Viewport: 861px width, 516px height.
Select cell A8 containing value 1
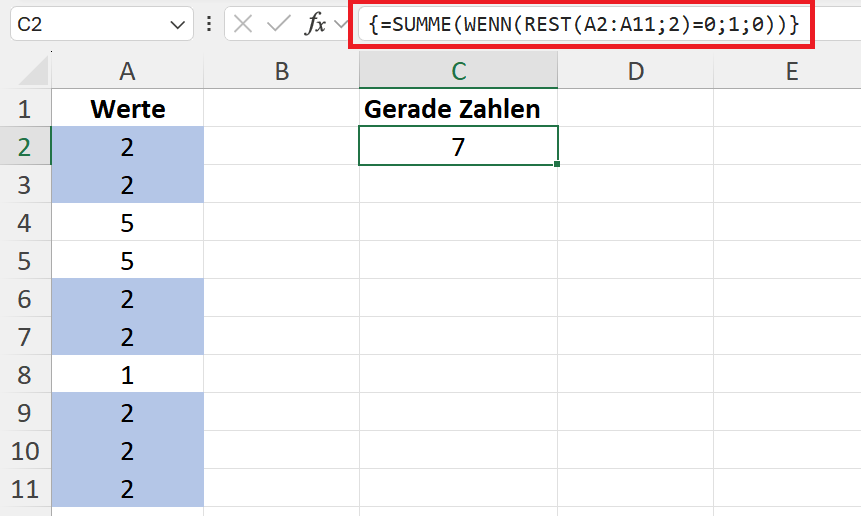click(127, 375)
